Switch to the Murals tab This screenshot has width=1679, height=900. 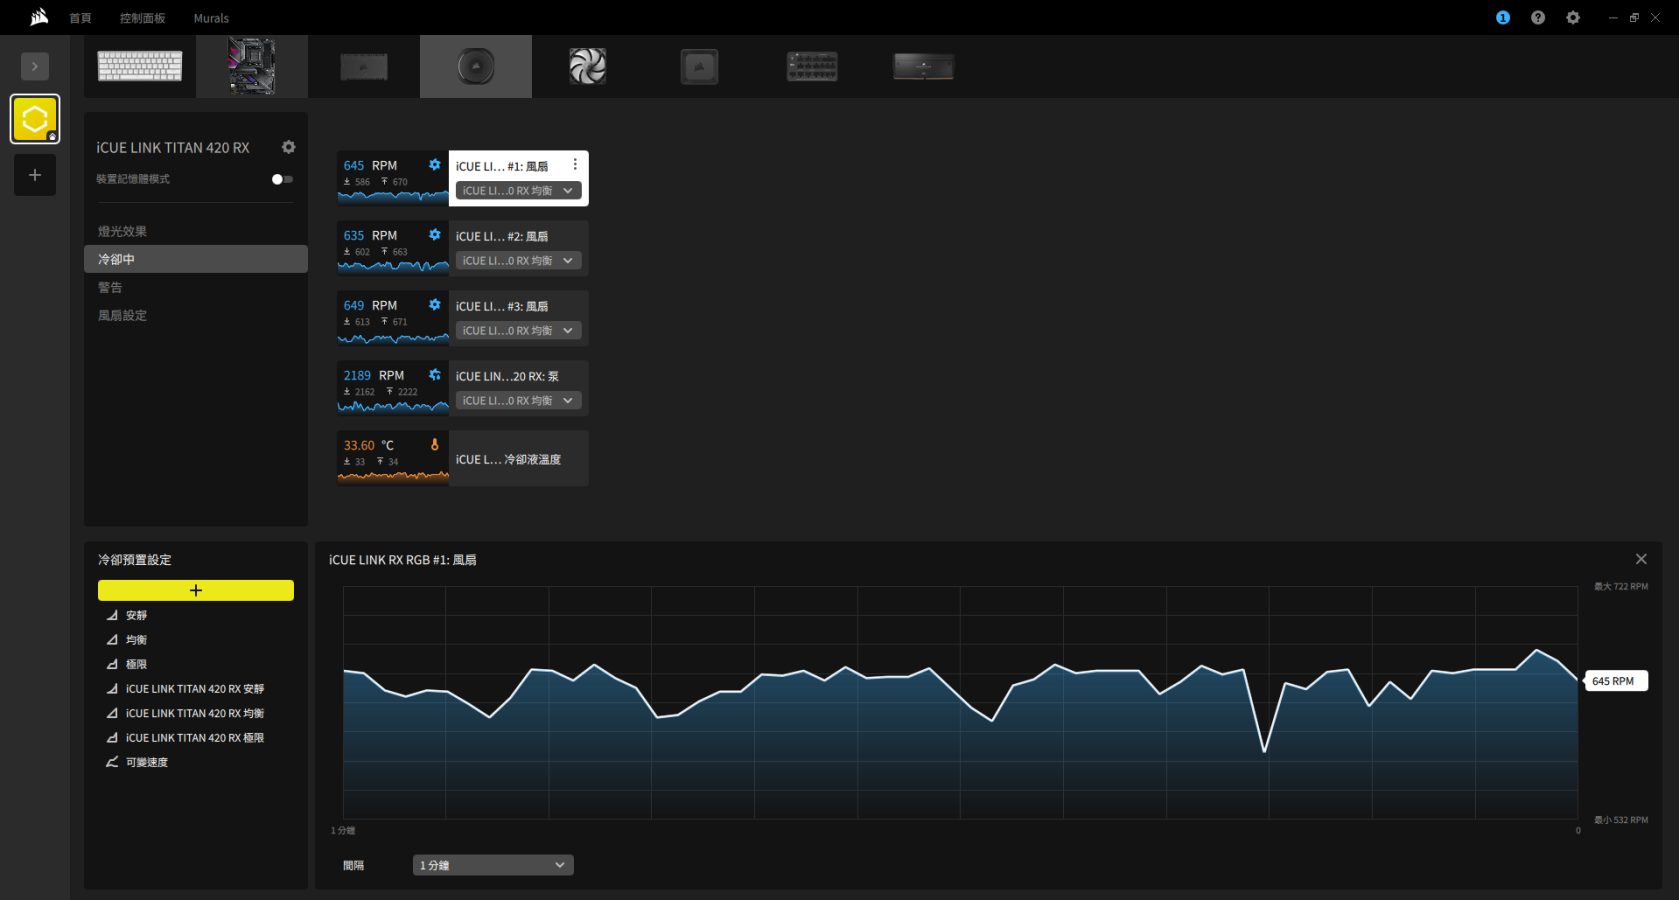(211, 18)
